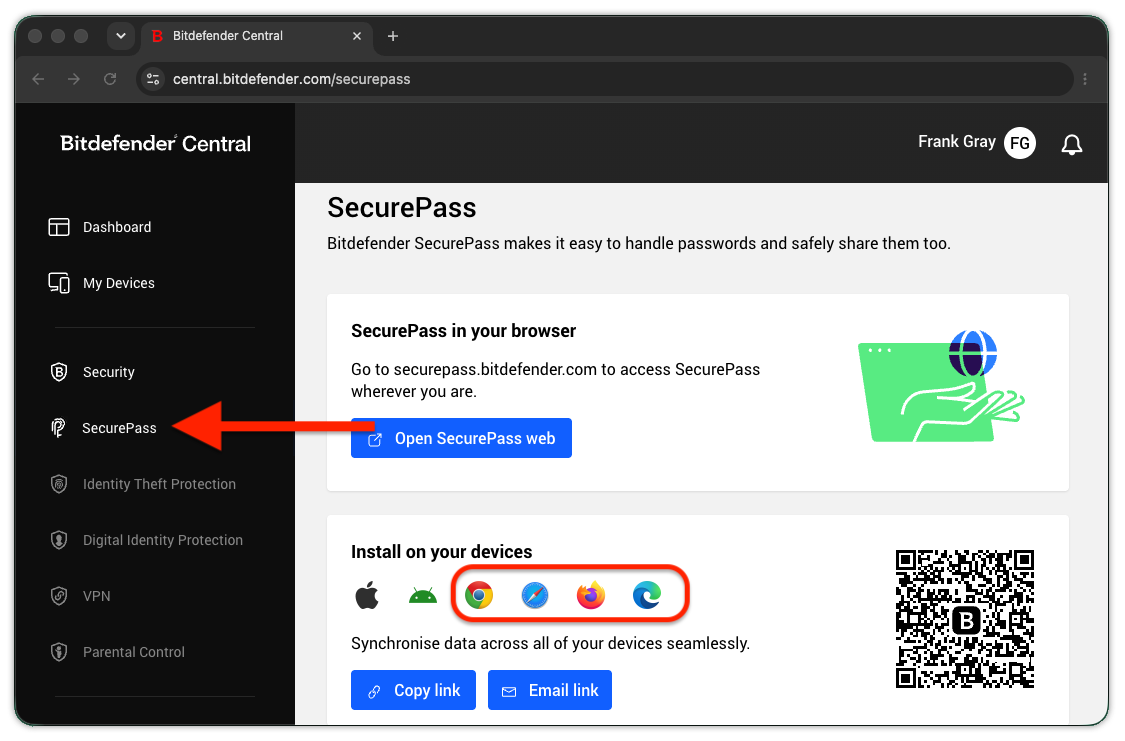Select the Safari browser extension icon
Screen dimensions: 1125x741
[535, 595]
